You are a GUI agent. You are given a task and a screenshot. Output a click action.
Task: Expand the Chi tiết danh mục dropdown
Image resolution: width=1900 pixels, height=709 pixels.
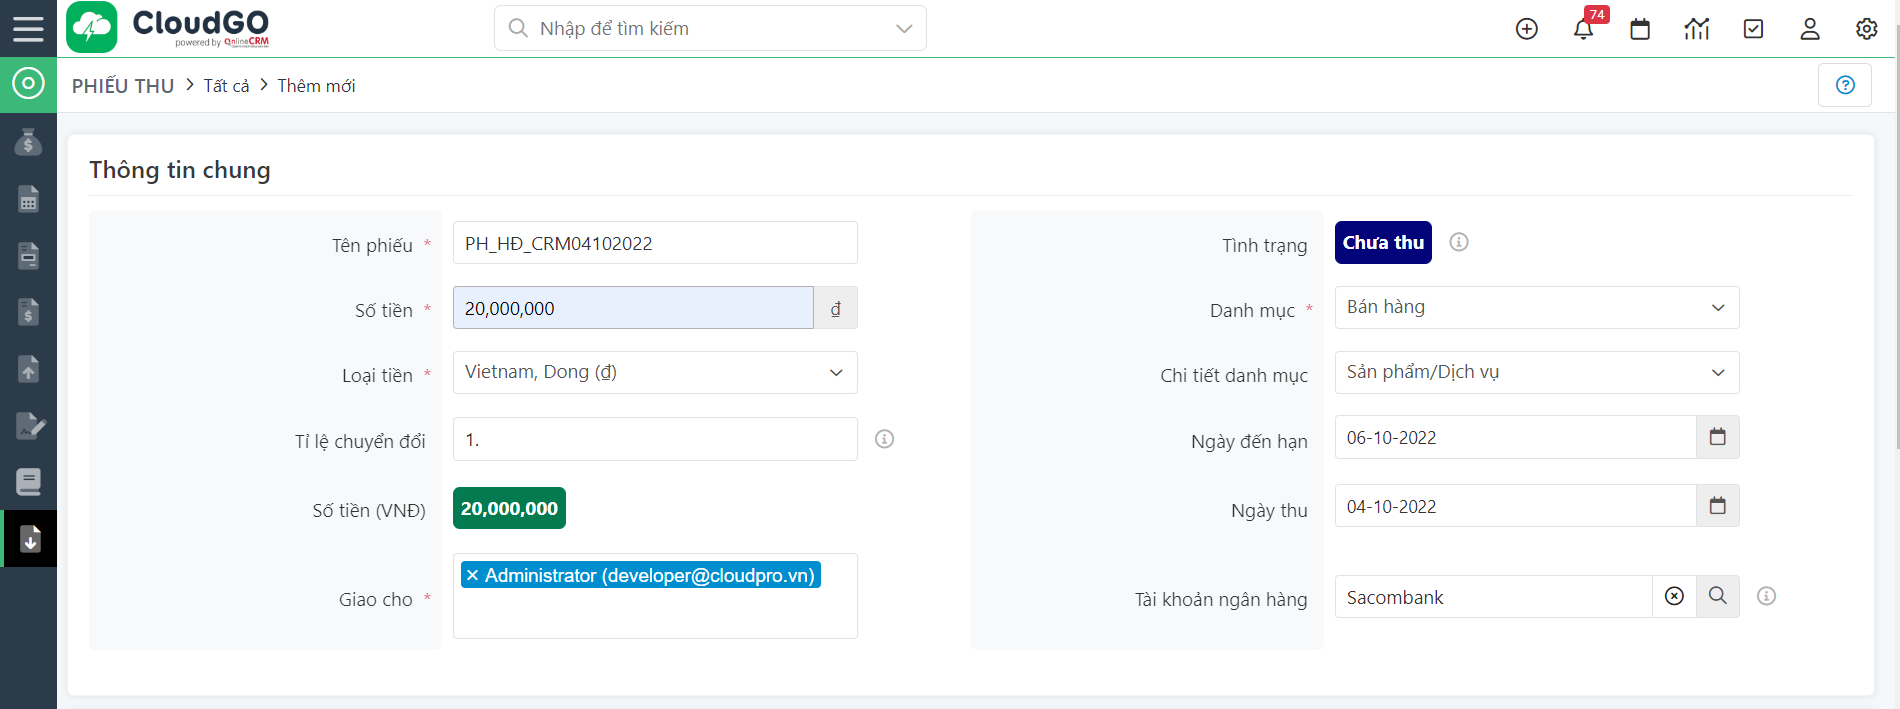[1718, 373]
